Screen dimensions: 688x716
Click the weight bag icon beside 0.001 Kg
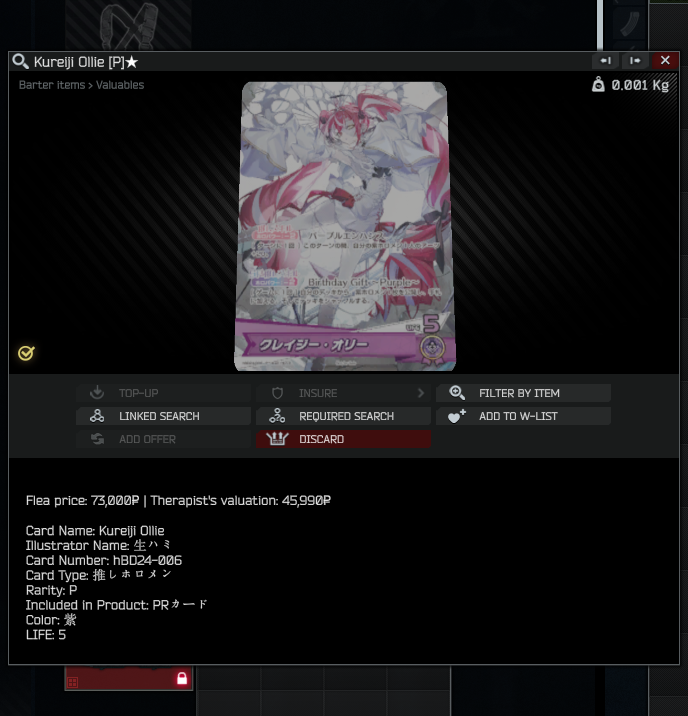coord(598,84)
